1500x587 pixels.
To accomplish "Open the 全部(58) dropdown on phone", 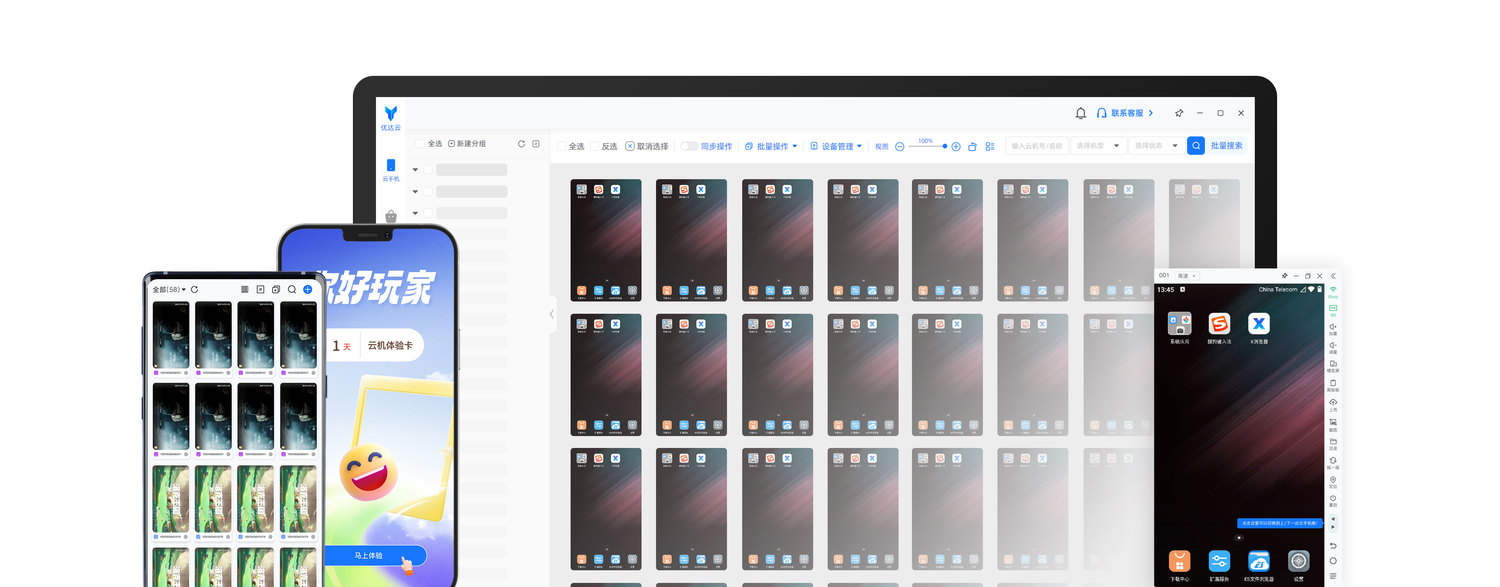I will pyautogui.click(x=169, y=289).
